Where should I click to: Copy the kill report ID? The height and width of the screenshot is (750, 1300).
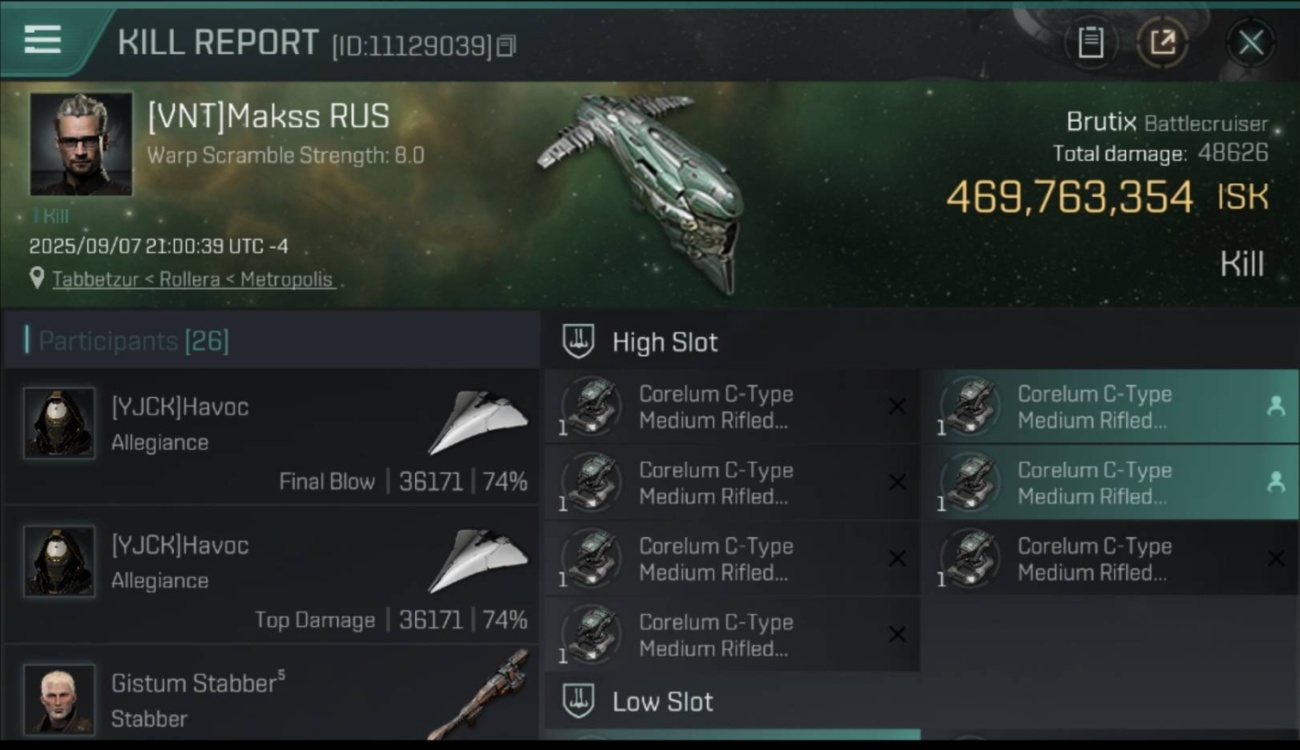pos(506,46)
